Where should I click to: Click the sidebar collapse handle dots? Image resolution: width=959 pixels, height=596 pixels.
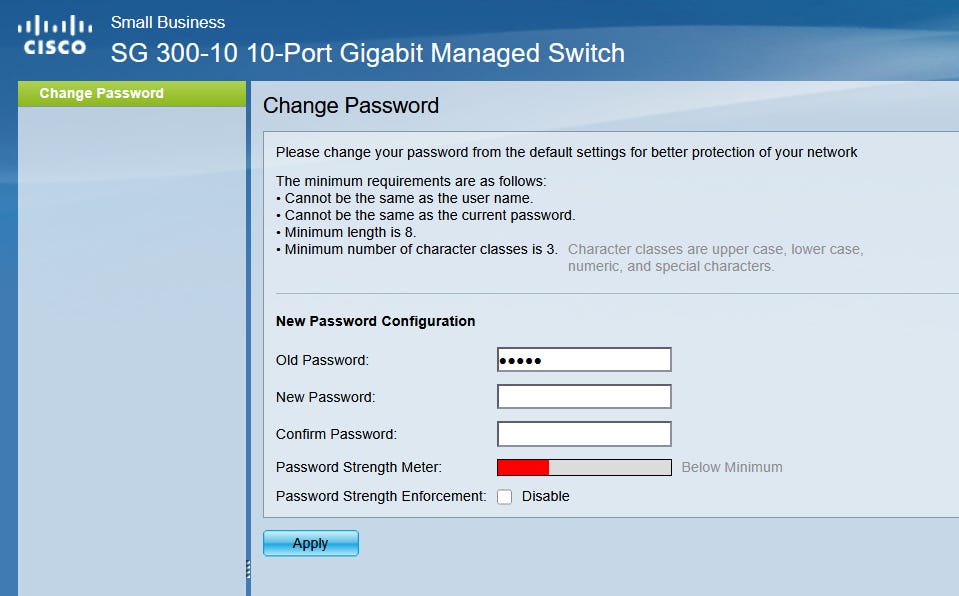[x=248, y=569]
